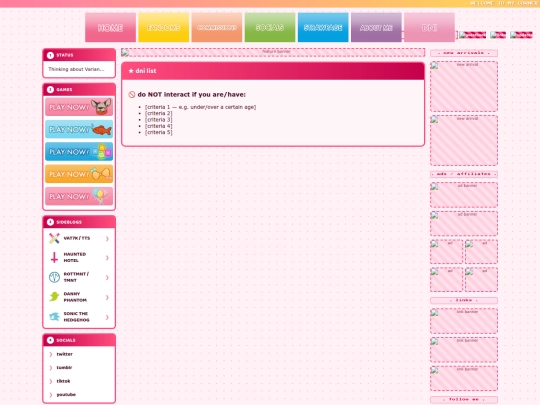
Task: Click the orange Play Now button
Action: coord(79,174)
